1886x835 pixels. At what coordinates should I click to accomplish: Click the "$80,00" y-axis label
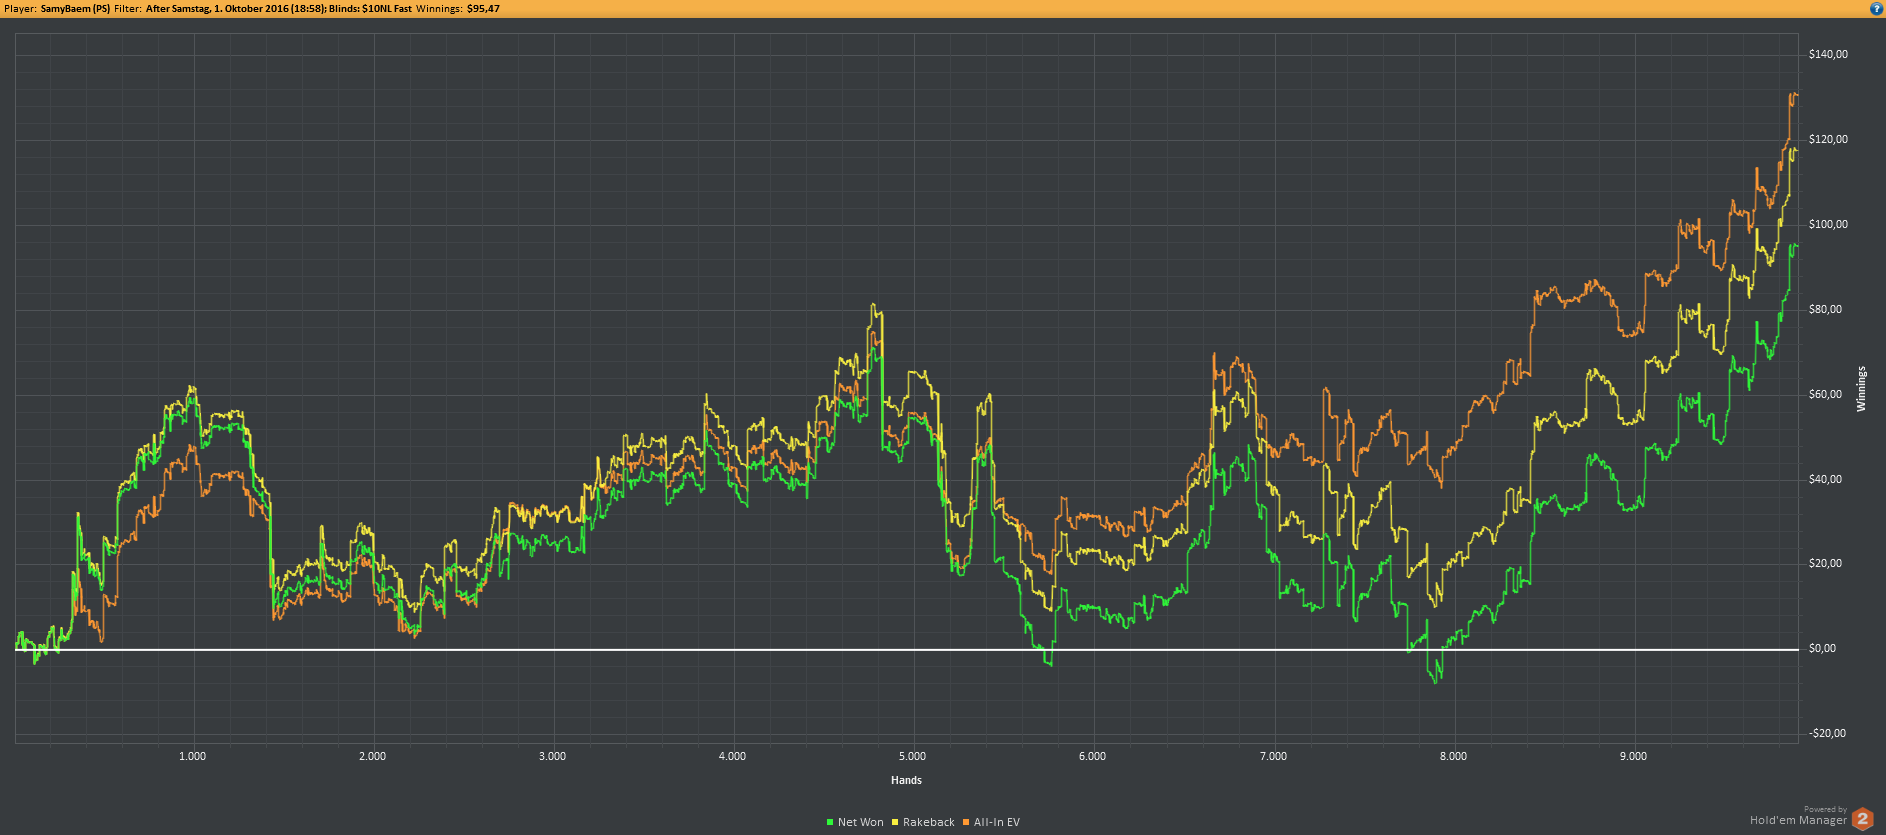coord(1825,309)
